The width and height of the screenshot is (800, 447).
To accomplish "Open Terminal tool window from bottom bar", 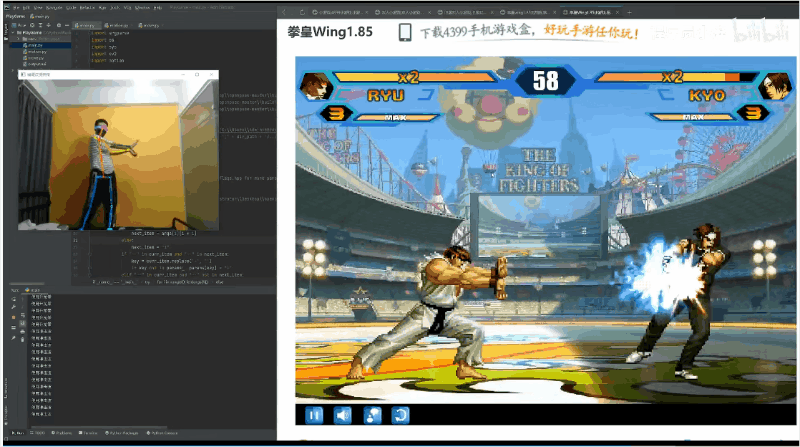I will point(88,433).
